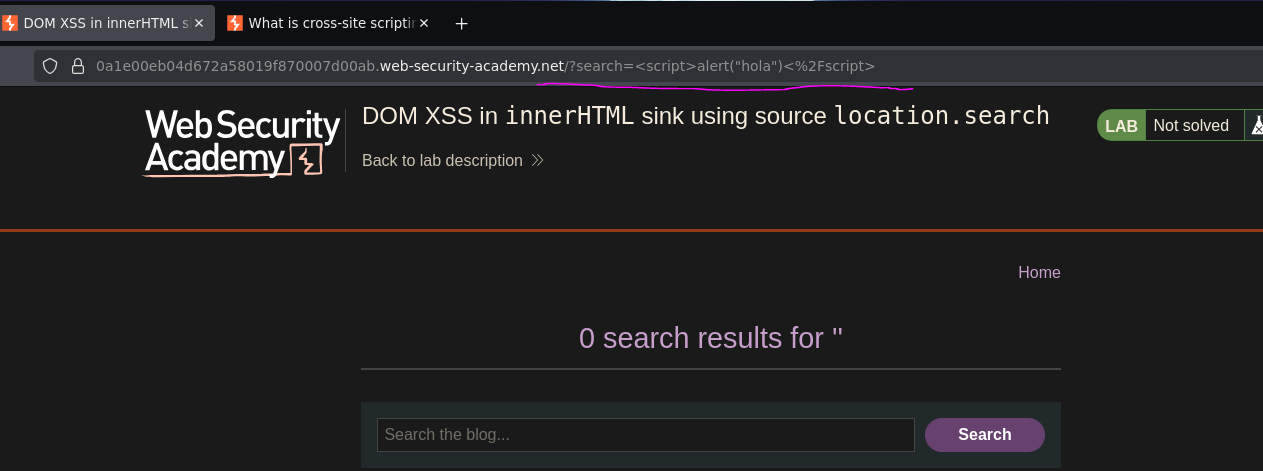The width and height of the screenshot is (1263, 471).
Task: Click the Search the blog input field
Action: point(646,435)
